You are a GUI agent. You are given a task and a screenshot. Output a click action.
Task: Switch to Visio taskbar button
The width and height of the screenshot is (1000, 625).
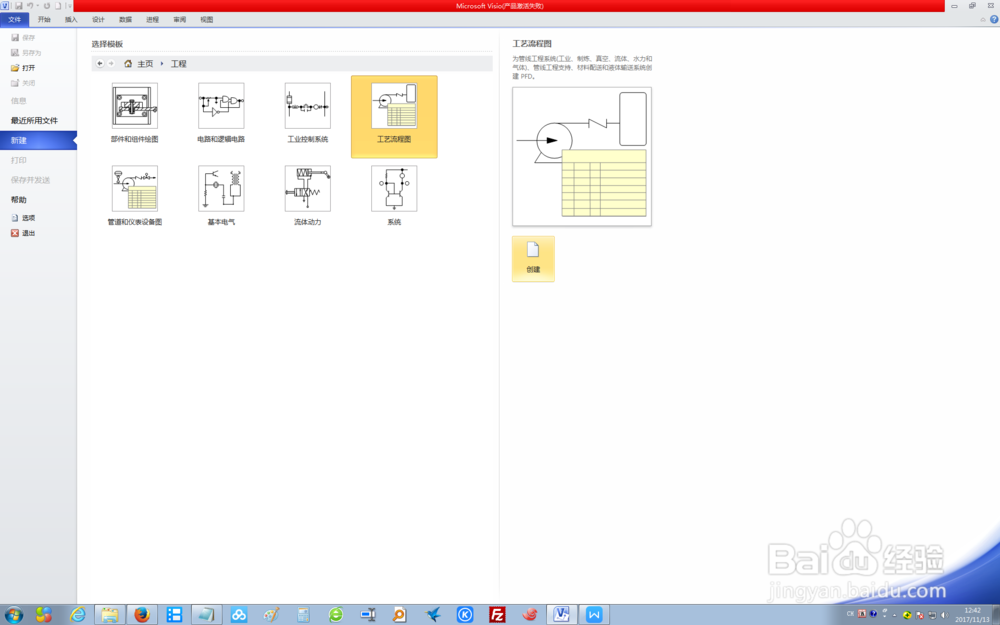pyautogui.click(x=561, y=615)
